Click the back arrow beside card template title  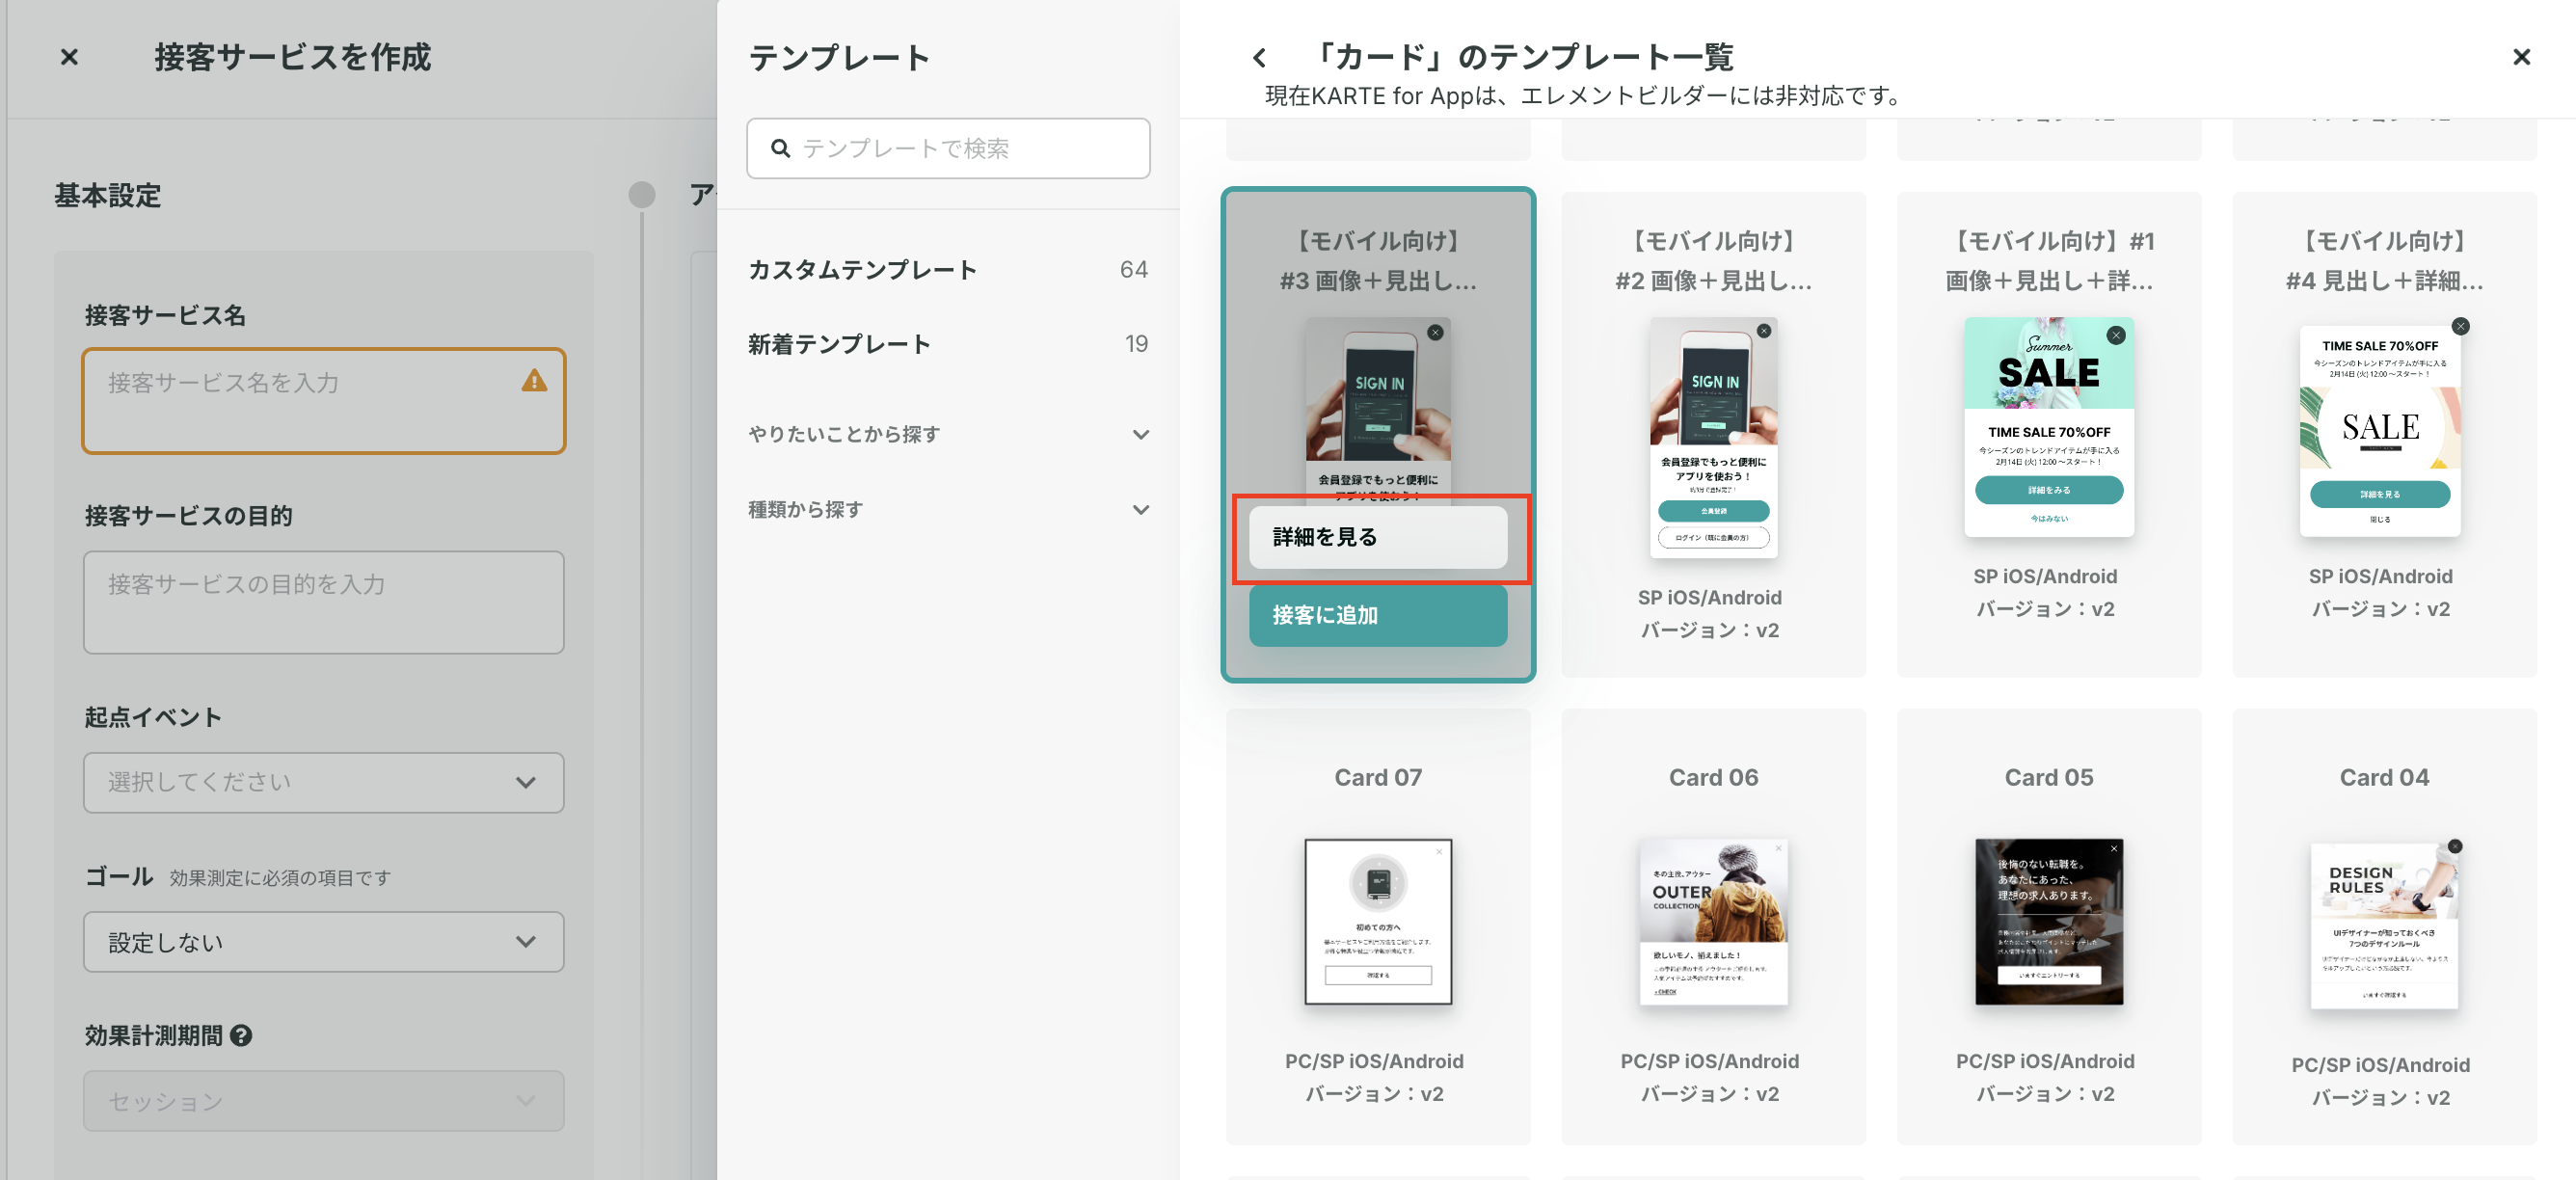click(x=1259, y=58)
